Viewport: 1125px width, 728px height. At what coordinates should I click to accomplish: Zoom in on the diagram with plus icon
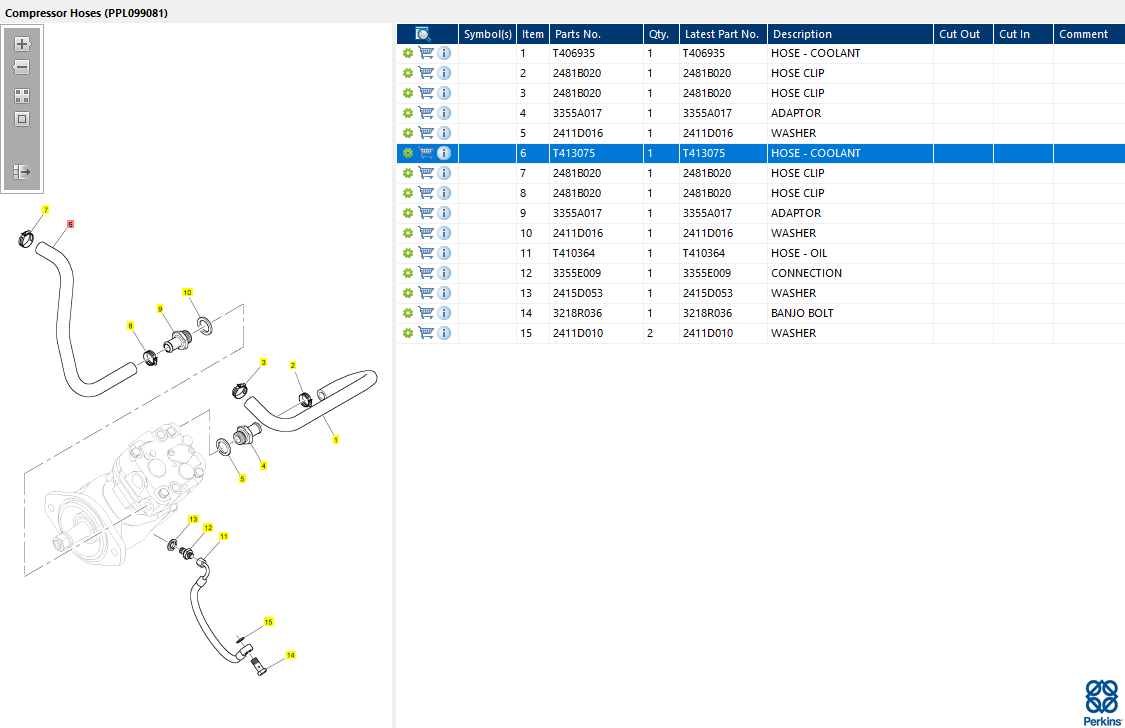click(22, 44)
